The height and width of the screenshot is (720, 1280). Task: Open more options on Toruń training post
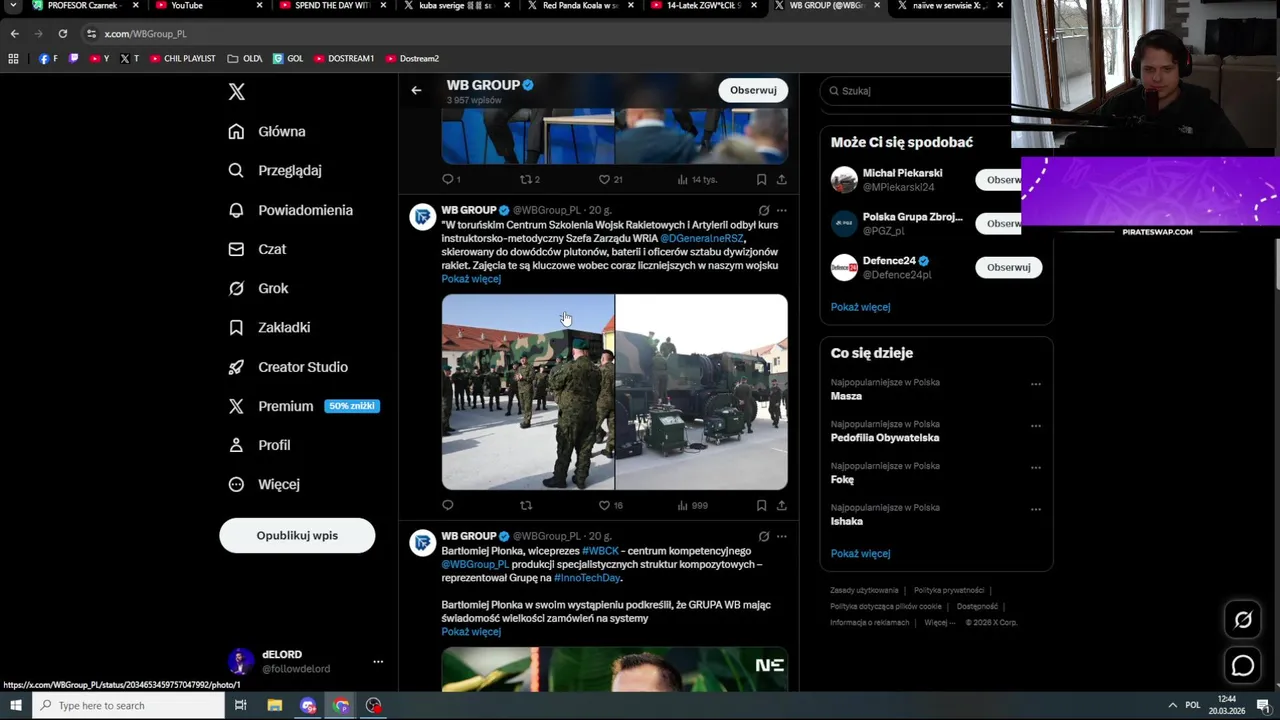781,210
